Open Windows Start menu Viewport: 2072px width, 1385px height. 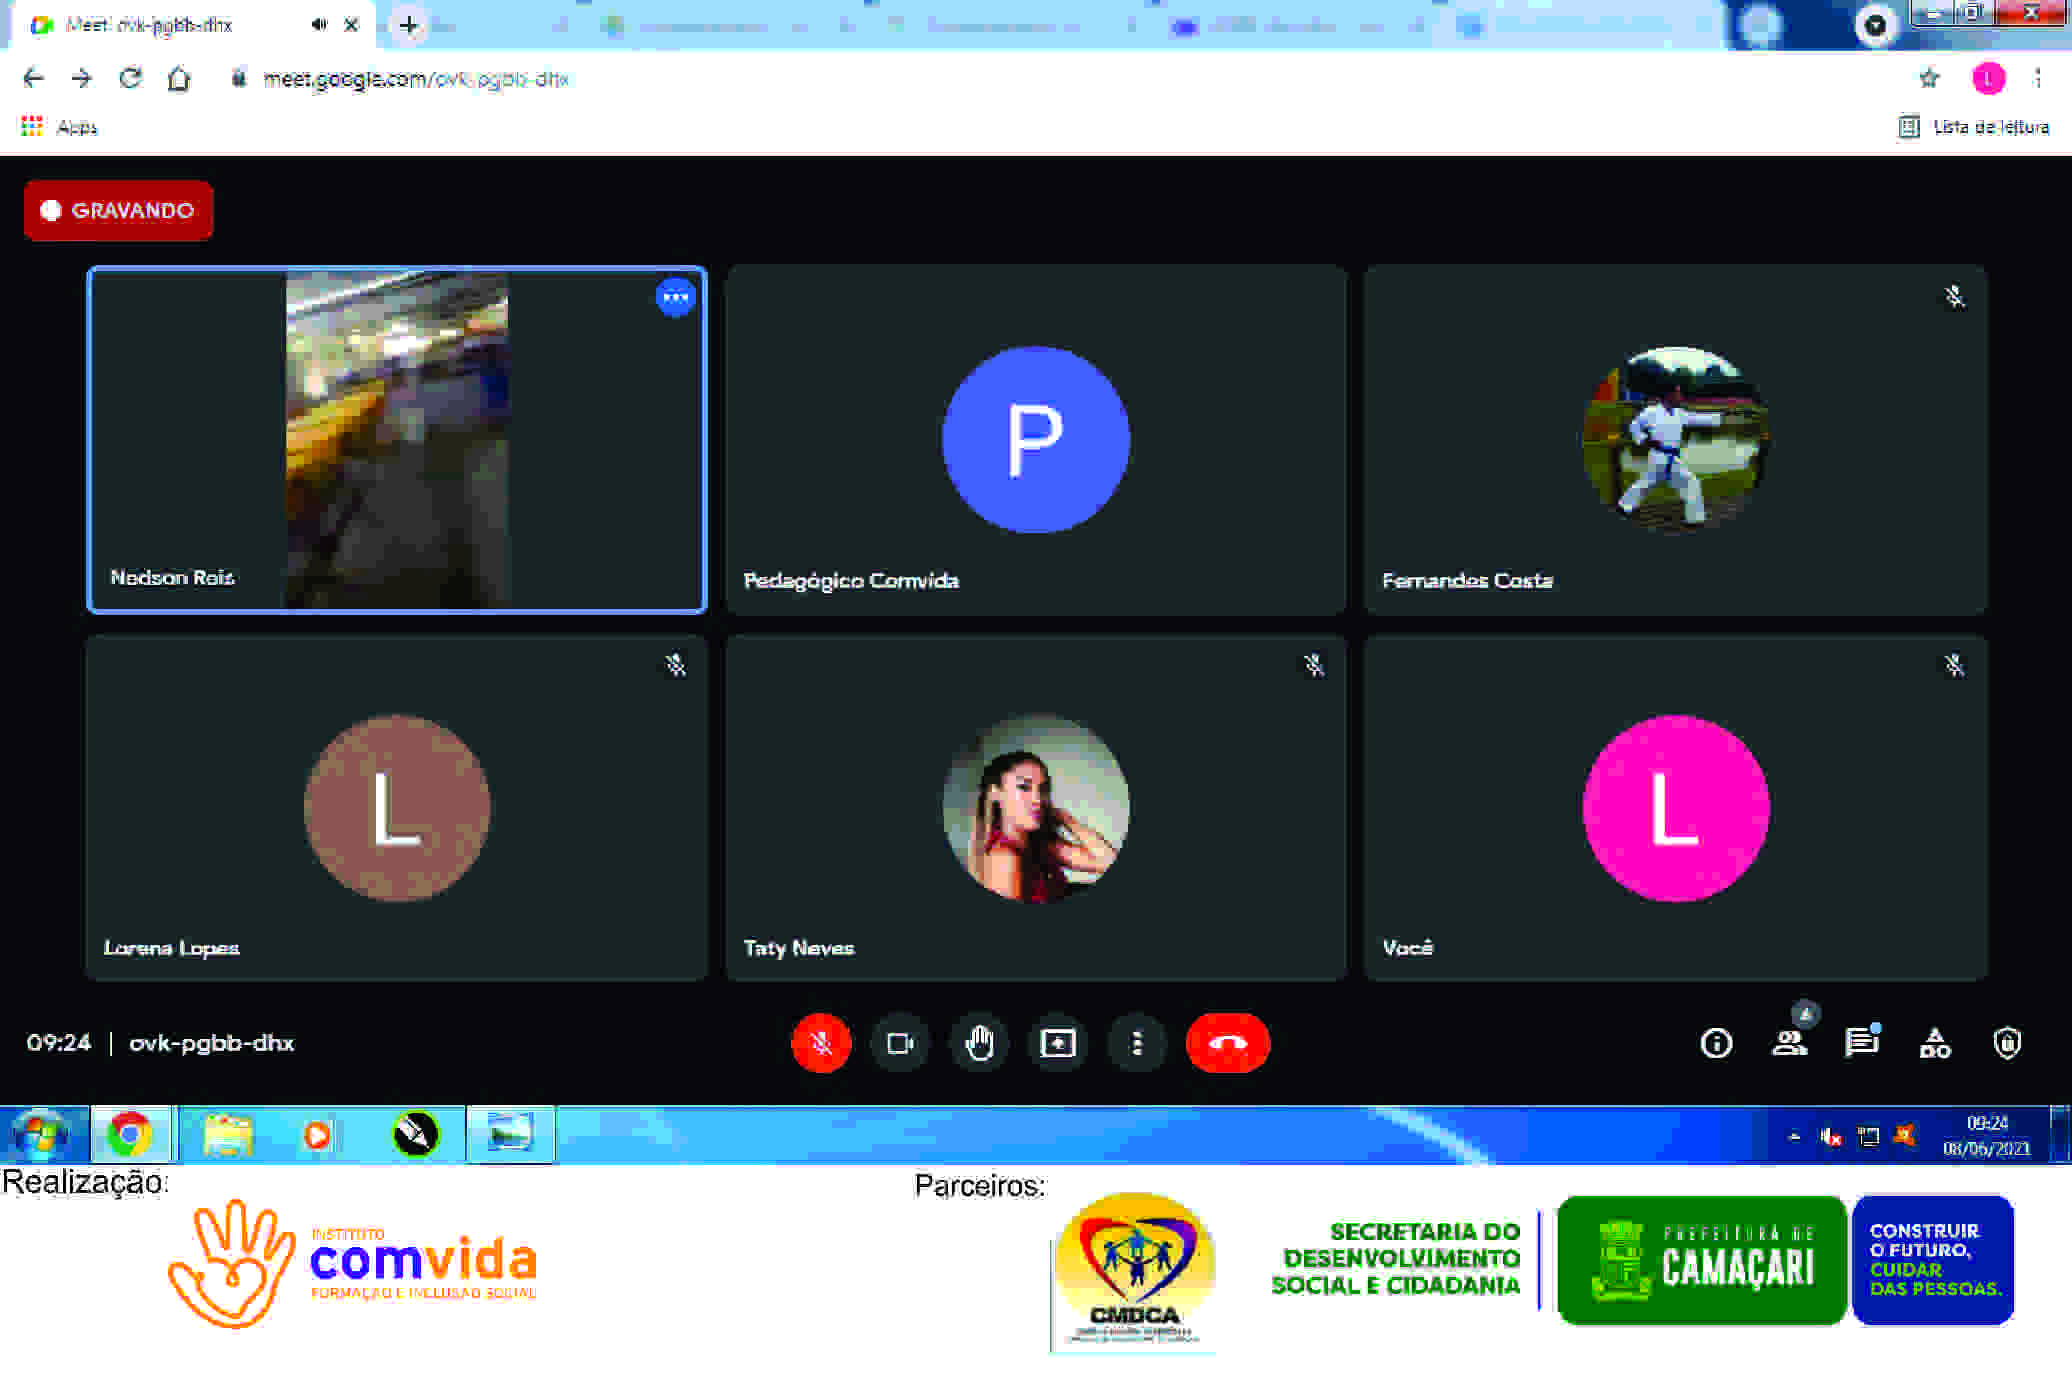click(40, 1135)
